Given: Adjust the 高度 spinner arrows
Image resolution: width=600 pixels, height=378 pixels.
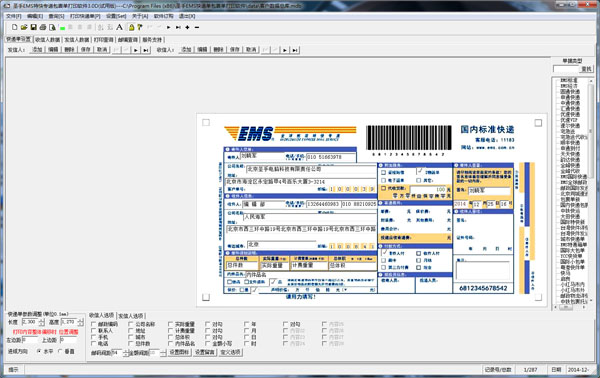Looking at the screenshot, I should [x=81, y=322].
